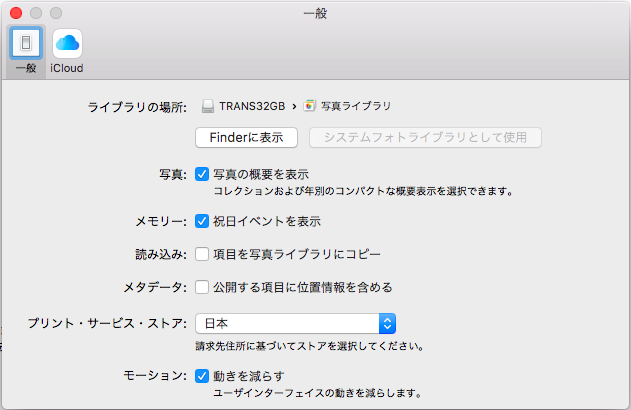Toggle 祝日イベントを表示 checkbox
Screen dimensions: 631x410
click(x=202, y=221)
